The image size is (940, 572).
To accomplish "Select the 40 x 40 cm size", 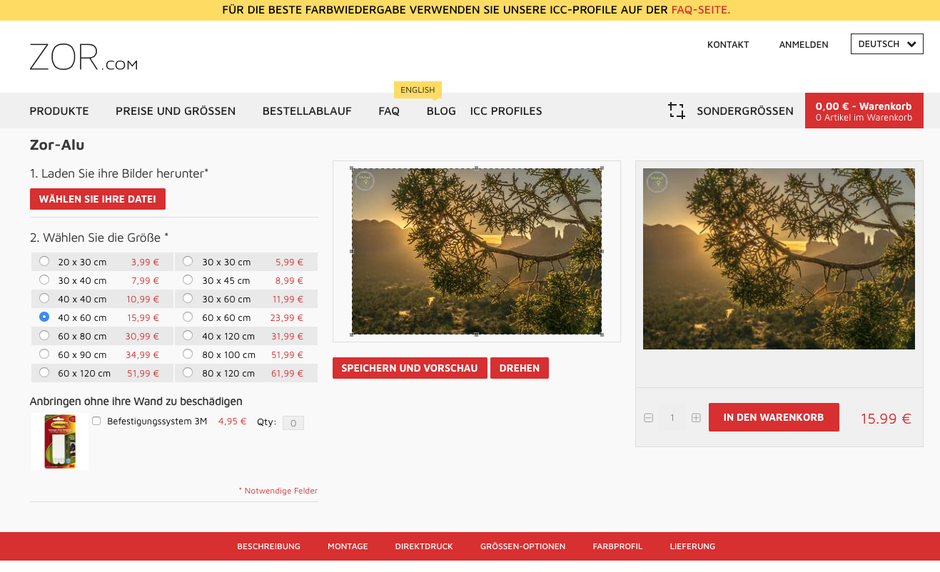I will tap(44, 299).
